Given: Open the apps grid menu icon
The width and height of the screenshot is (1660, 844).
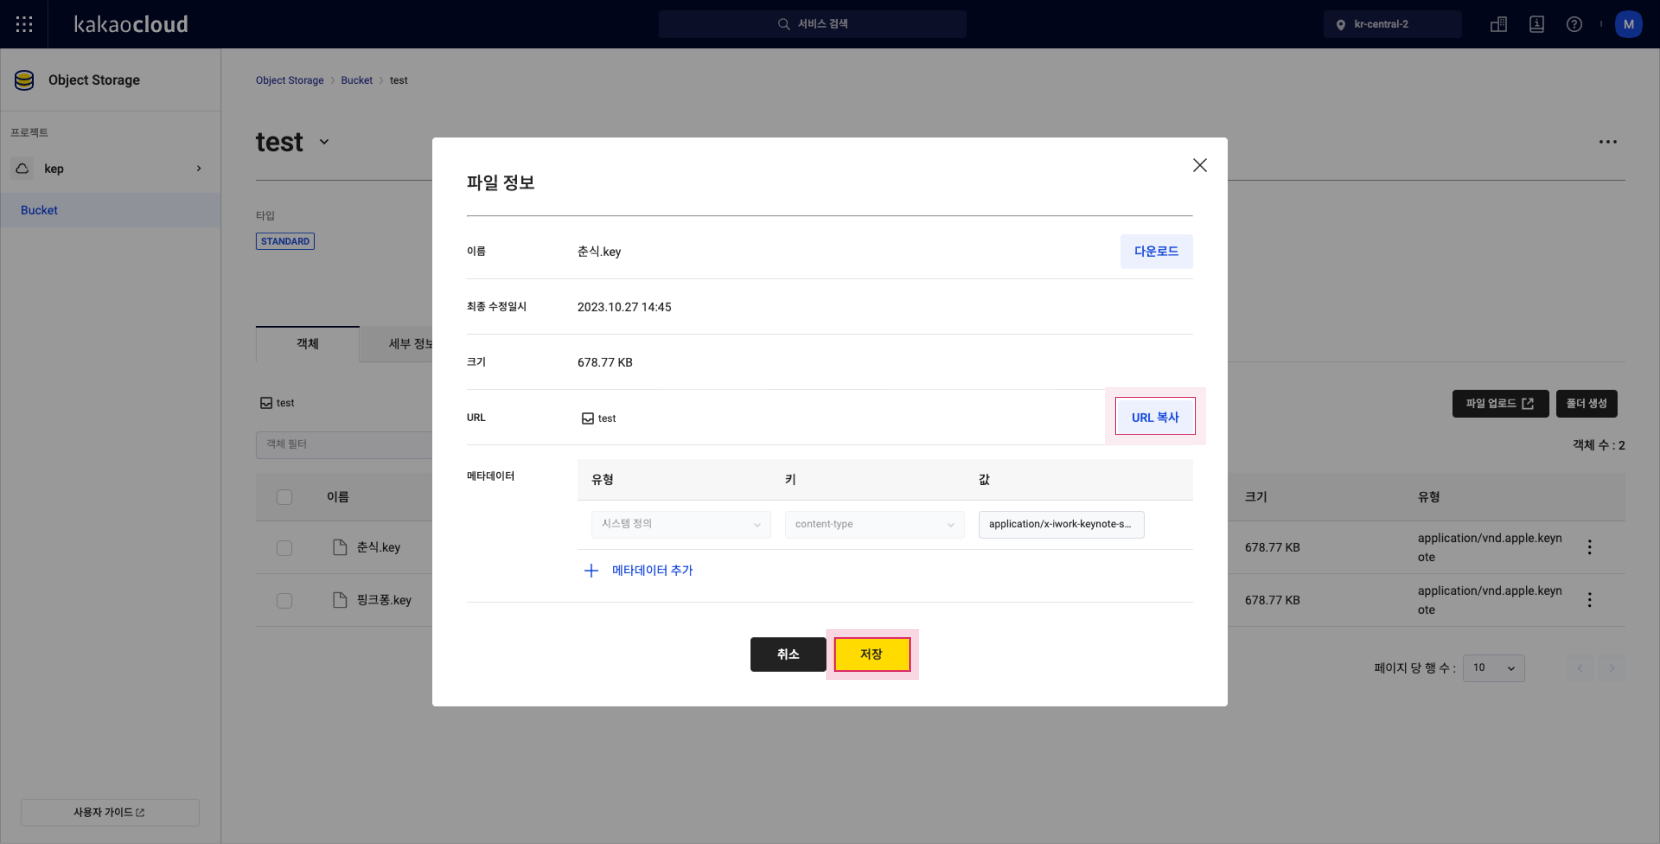Looking at the screenshot, I should (24, 24).
